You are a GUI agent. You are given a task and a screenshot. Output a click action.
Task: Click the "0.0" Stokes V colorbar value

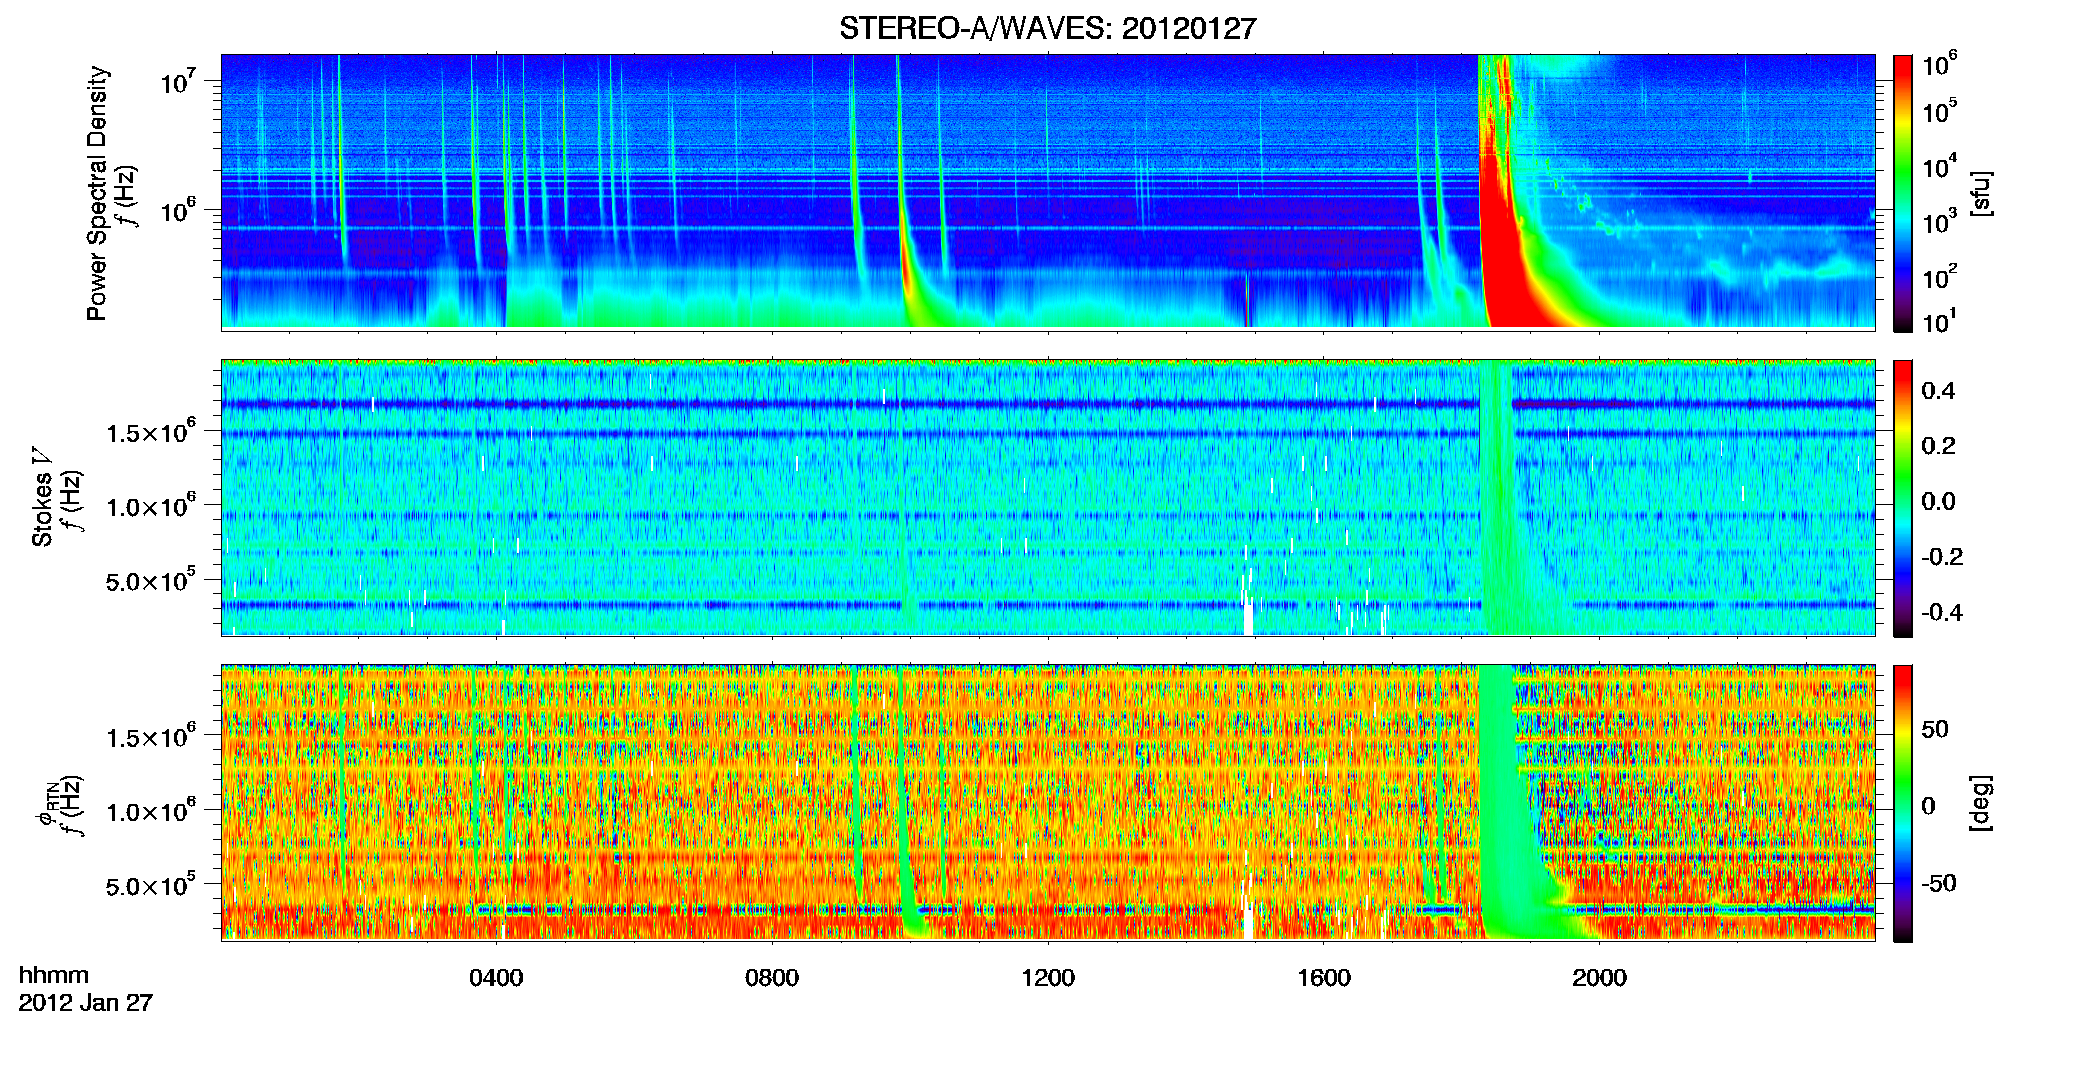pyautogui.click(x=1938, y=501)
